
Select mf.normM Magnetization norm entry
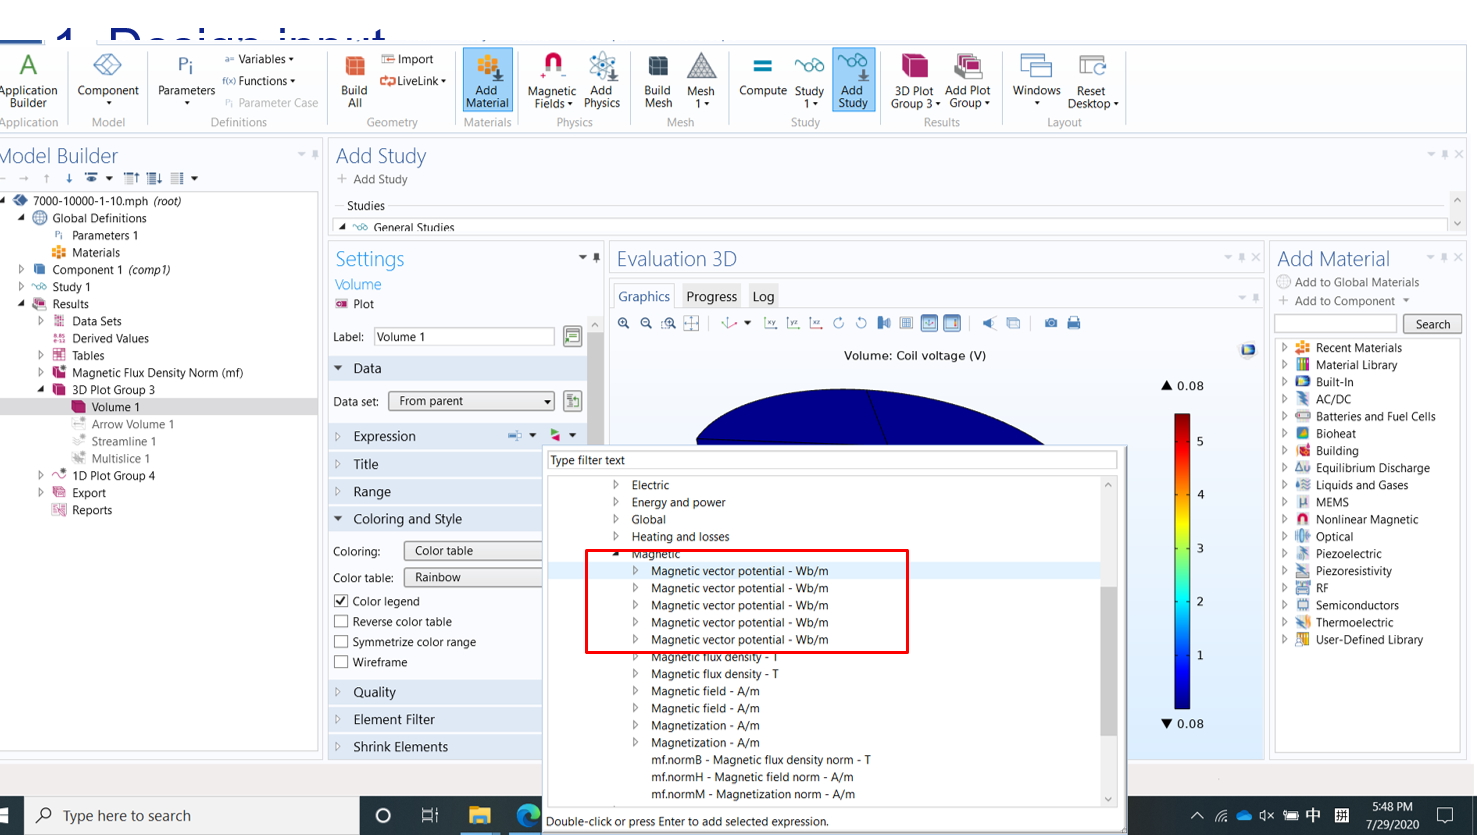[x=753, y=794]
